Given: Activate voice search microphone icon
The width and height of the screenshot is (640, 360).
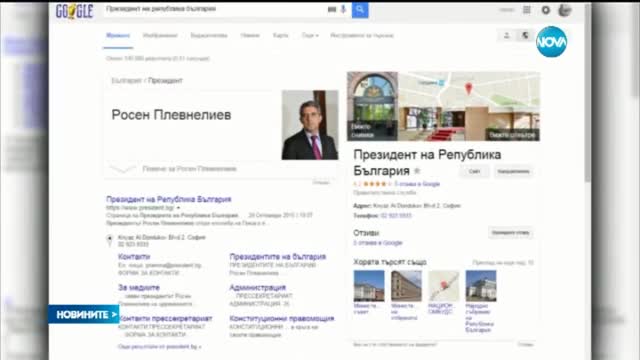Looking at the screenshot, I should pos(343,9).
